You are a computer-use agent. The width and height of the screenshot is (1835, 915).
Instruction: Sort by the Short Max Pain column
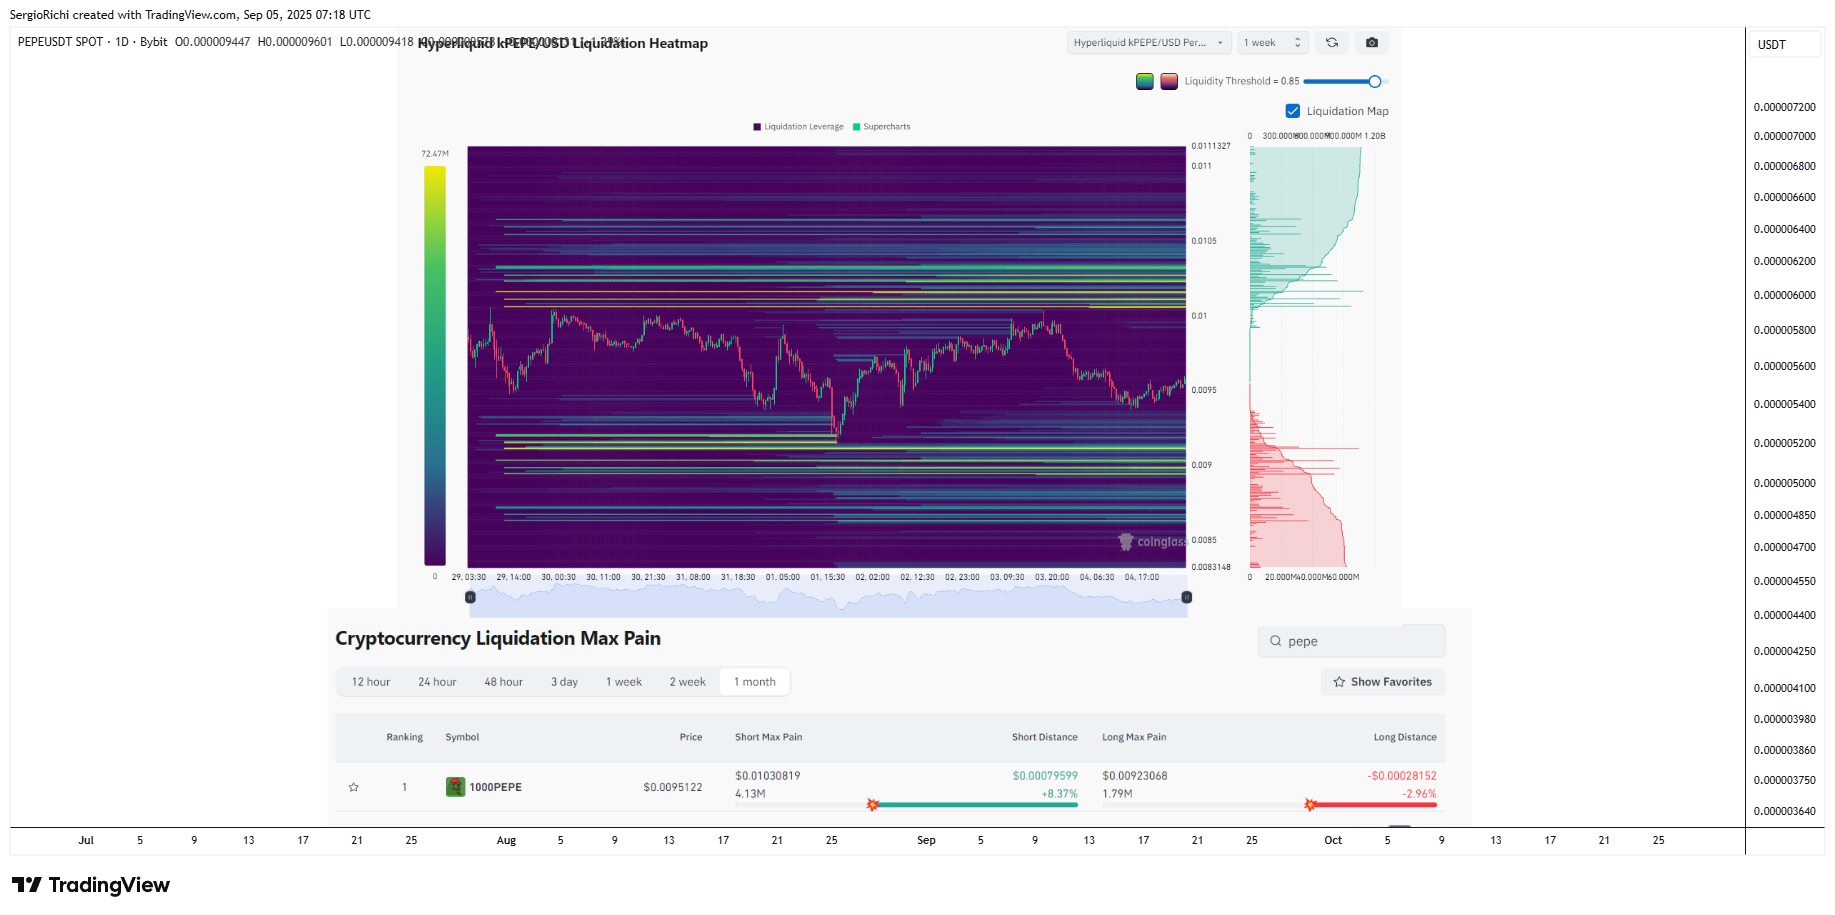(768, 738)
